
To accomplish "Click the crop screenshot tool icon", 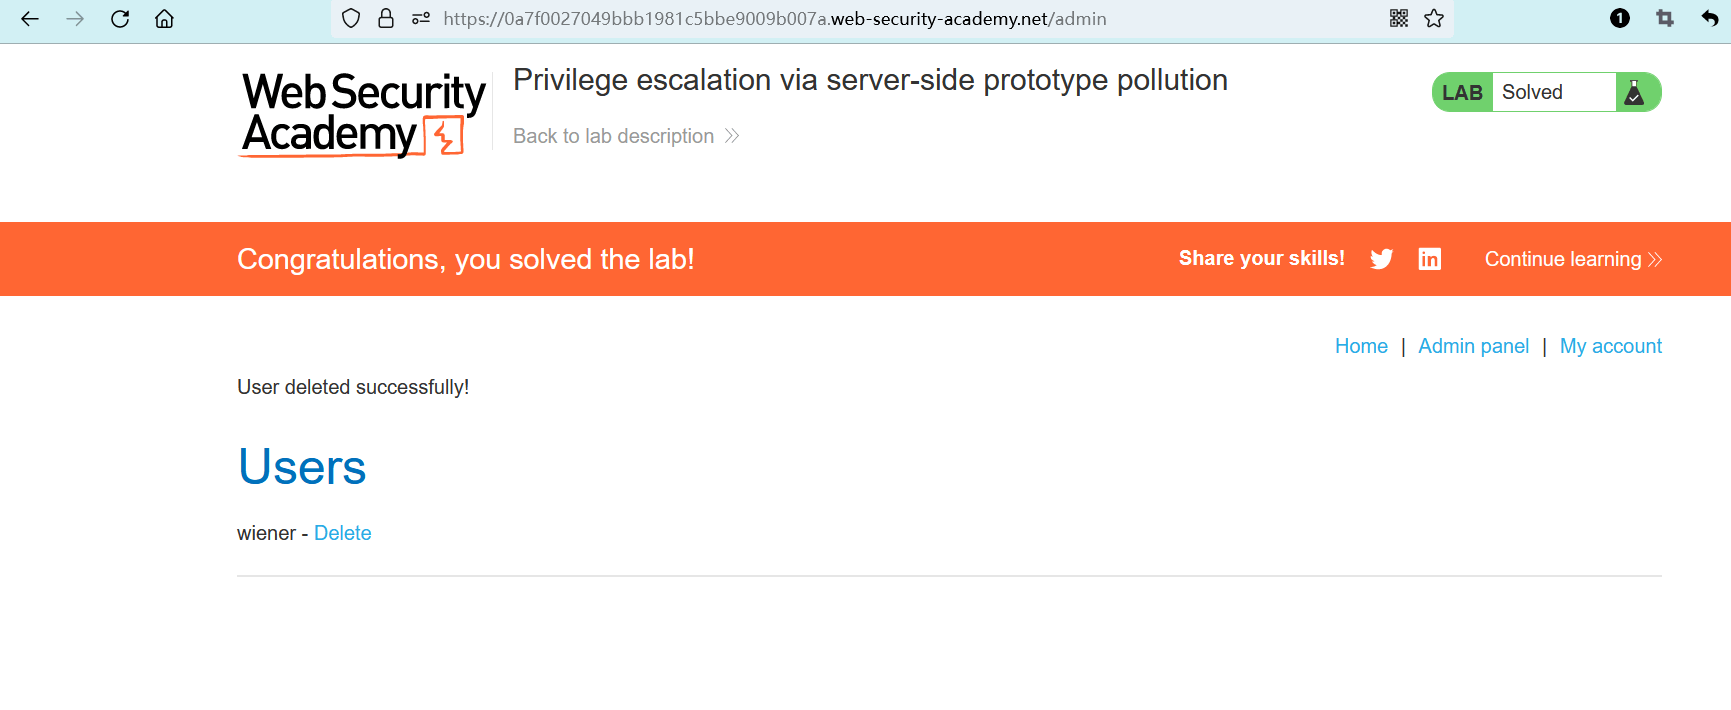I will [x=1665, y=19].
